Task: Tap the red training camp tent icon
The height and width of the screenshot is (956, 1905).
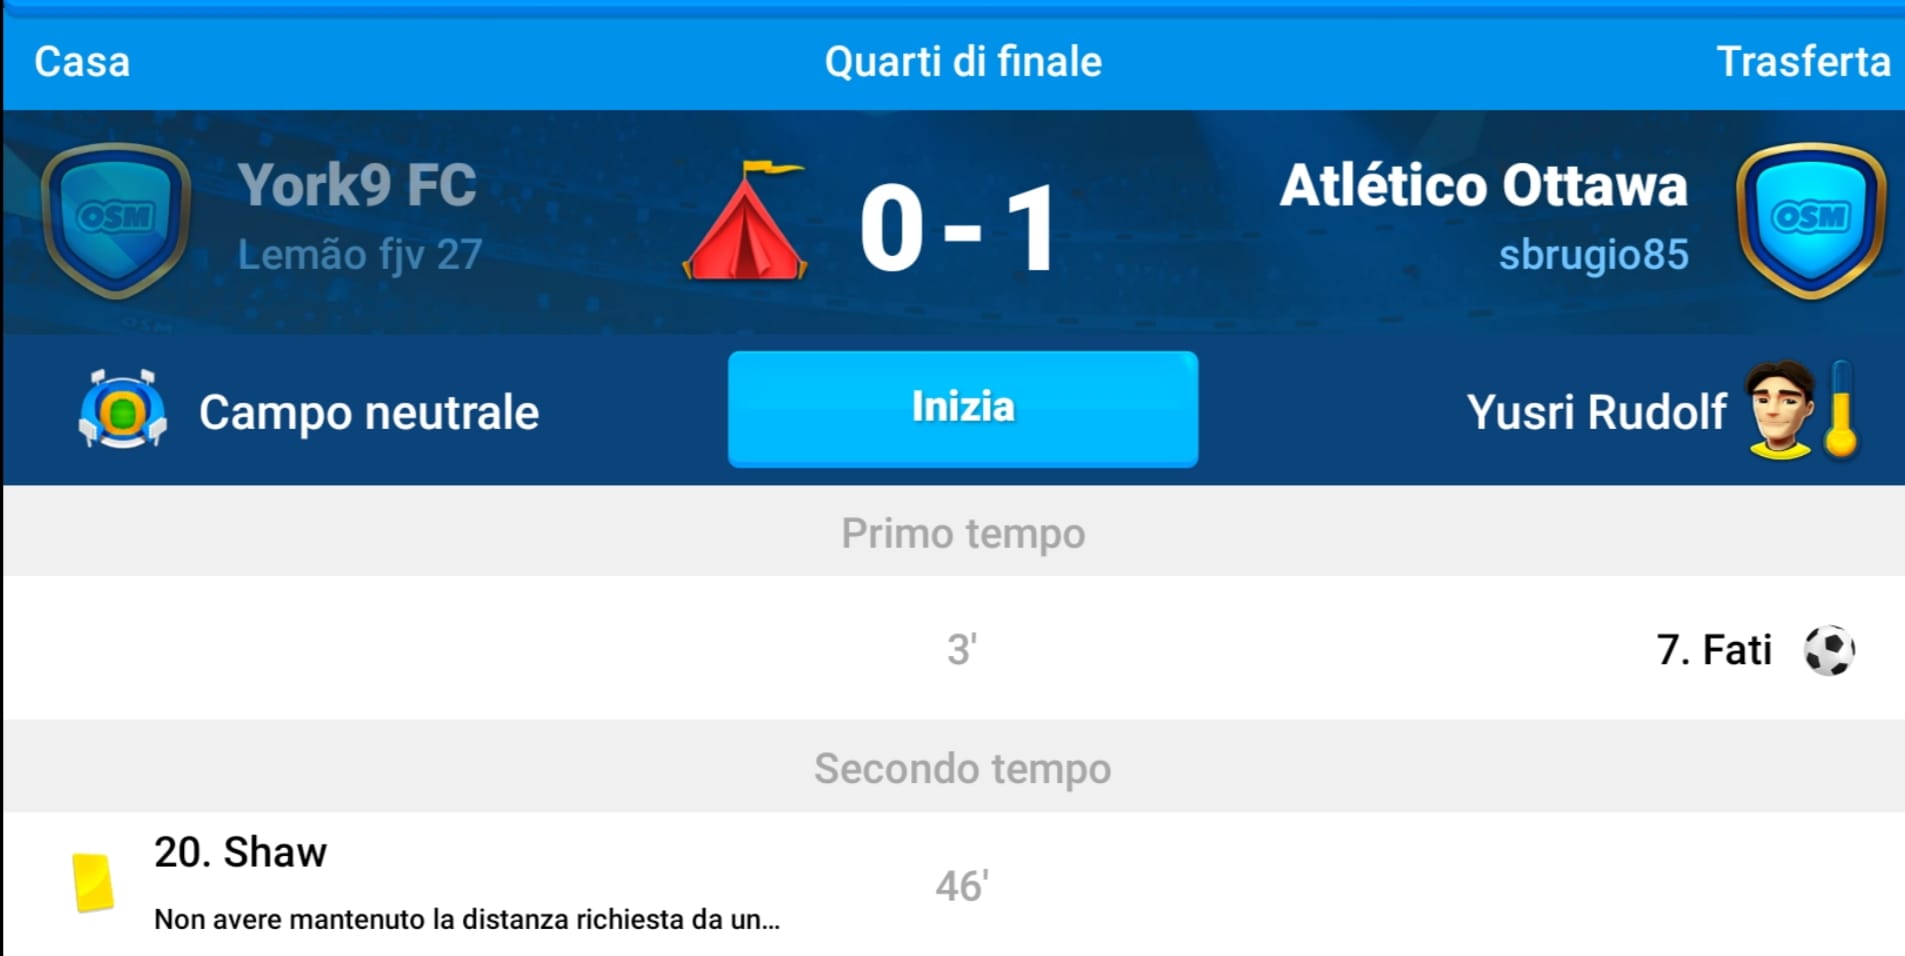Action: [x=745, y=222]
